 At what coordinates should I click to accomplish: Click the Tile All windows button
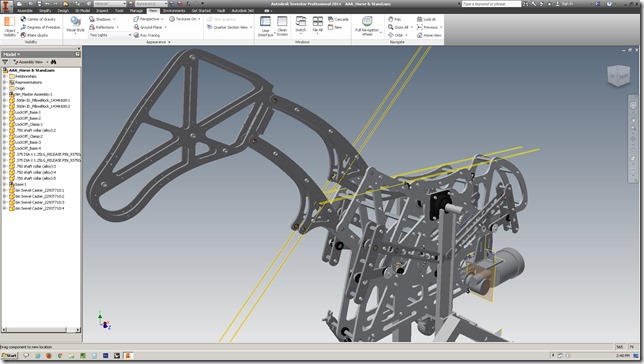317,25
